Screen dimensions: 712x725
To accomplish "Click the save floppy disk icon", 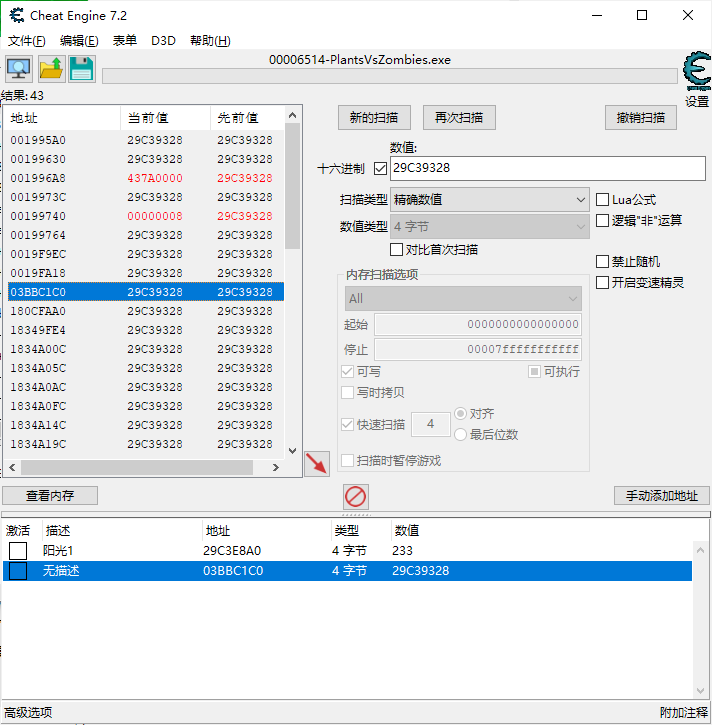I will coord(82,69).
